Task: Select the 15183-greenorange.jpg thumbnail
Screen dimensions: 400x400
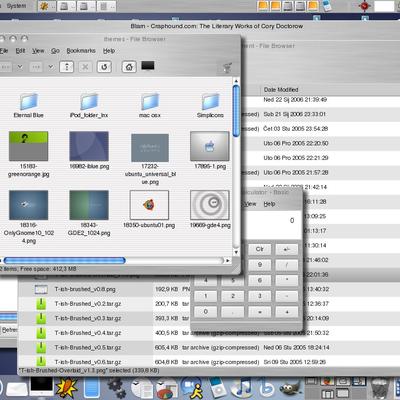Action: click(x=29, y=146)
